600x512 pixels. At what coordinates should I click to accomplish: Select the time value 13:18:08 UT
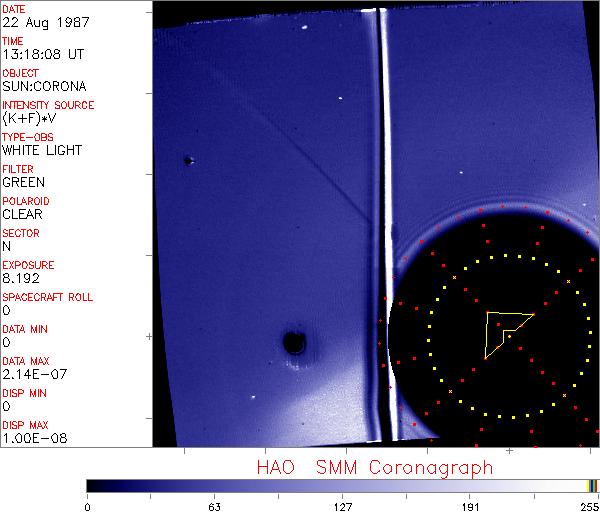pos(44,54)
